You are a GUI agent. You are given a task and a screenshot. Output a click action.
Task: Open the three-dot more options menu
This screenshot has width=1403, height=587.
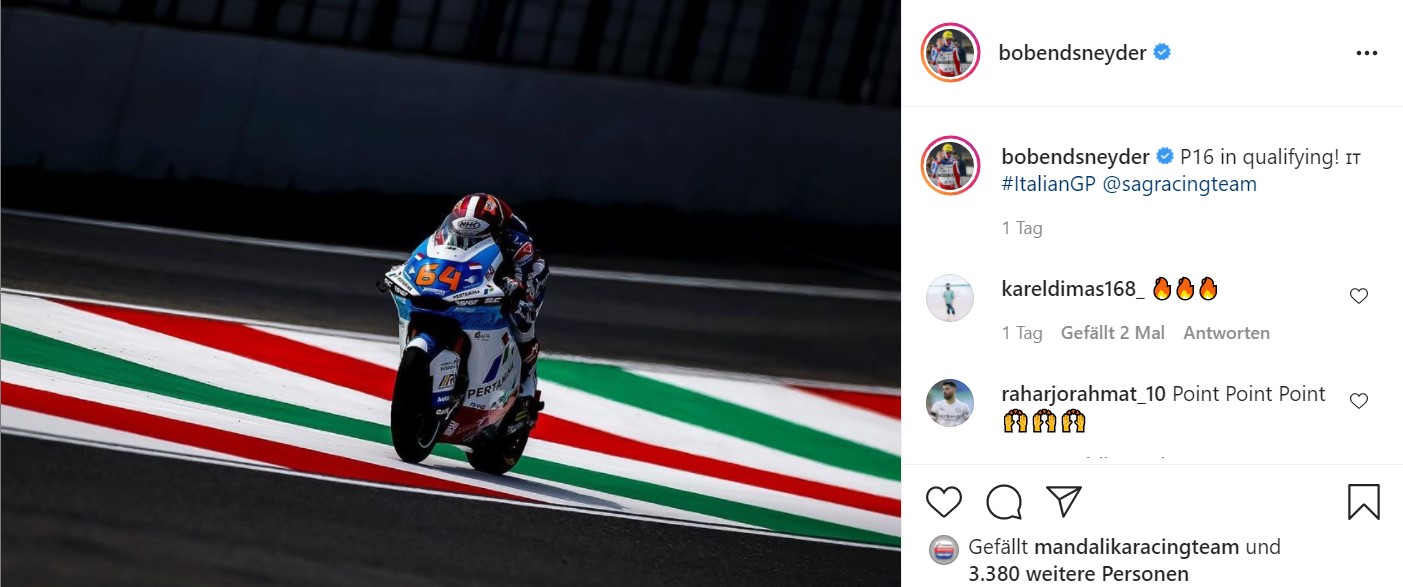[x=1367, y=54]
